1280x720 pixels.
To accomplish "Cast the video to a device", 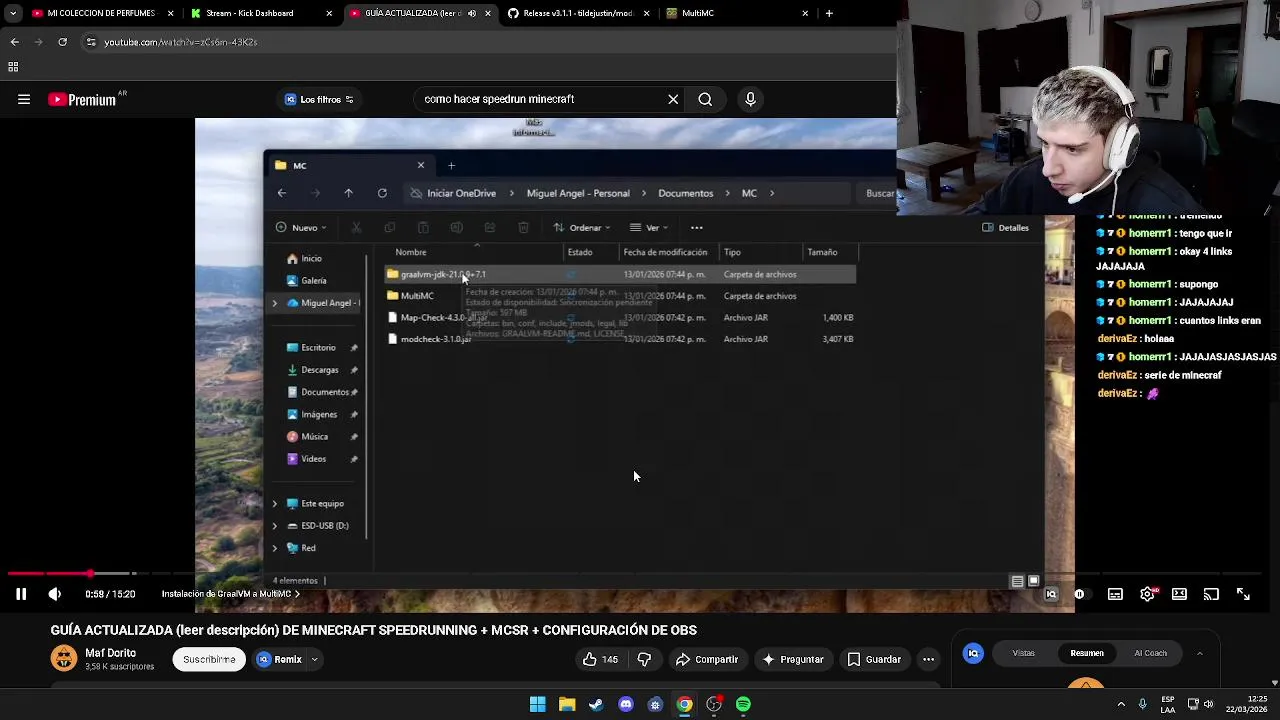I will click(x=1211, y=594).
